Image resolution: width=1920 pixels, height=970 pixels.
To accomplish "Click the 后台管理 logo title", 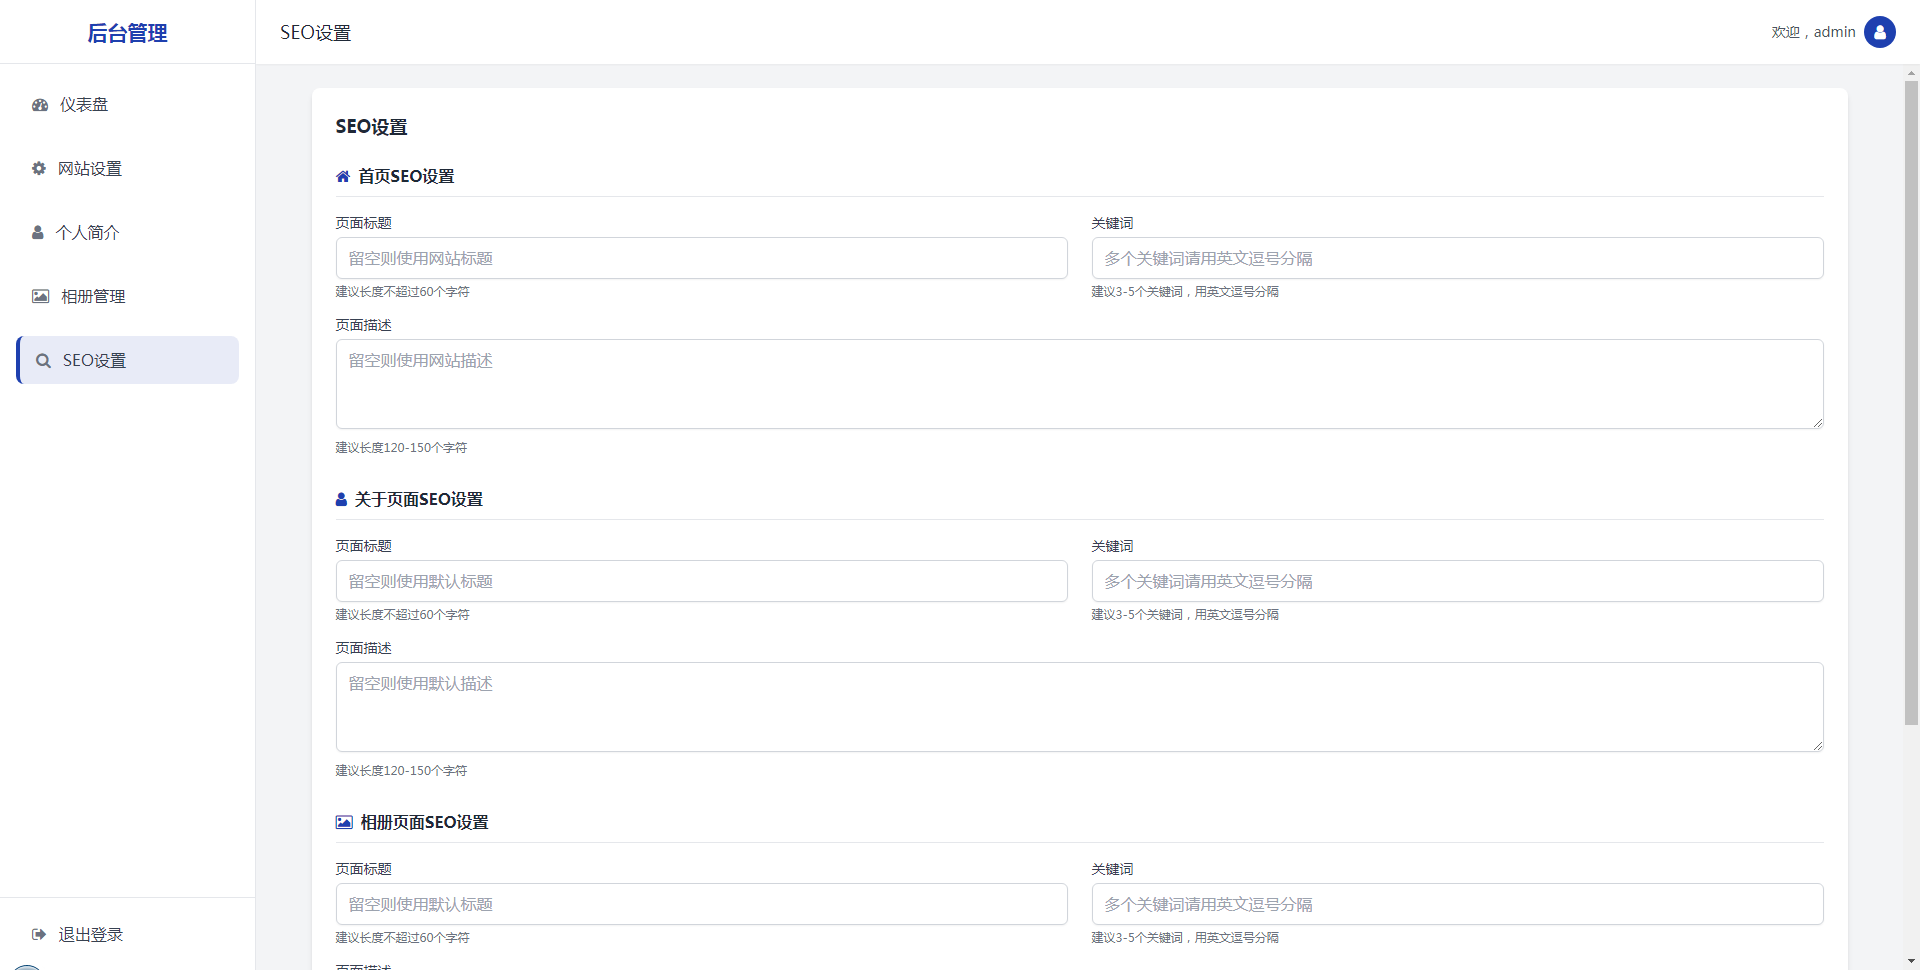I will [x=127, y=33].
